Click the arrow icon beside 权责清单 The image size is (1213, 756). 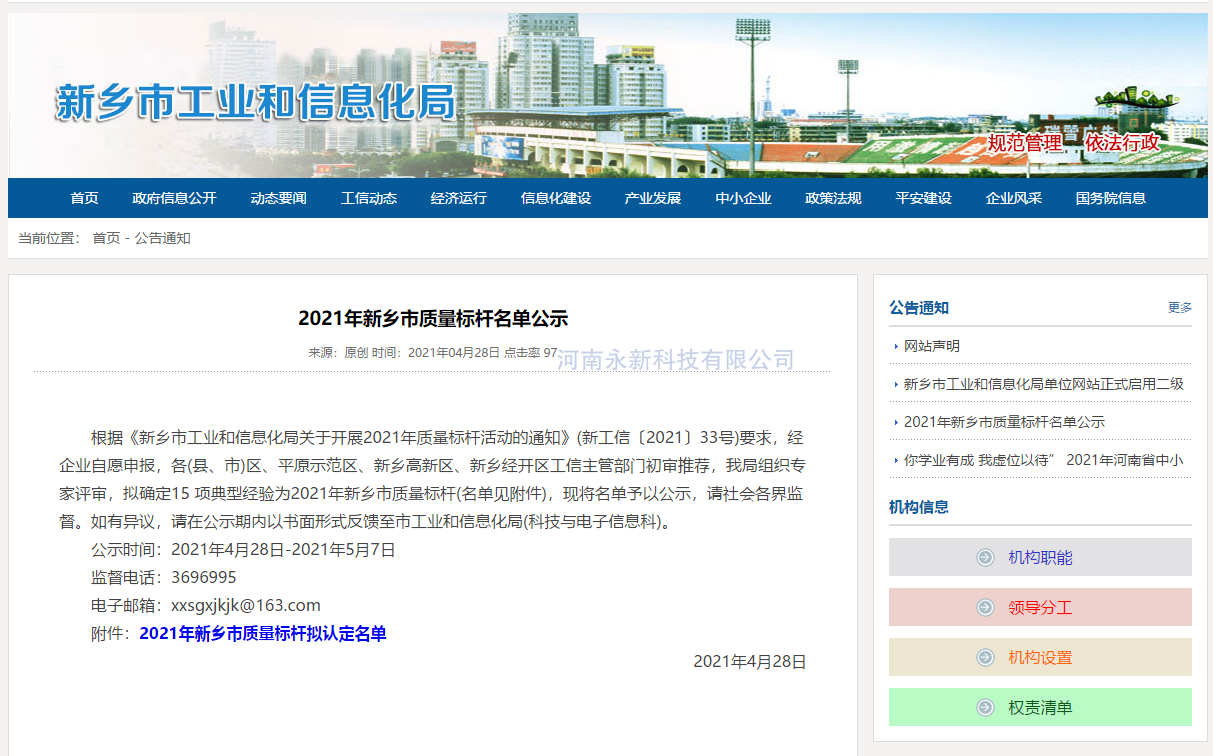(985, 707)
